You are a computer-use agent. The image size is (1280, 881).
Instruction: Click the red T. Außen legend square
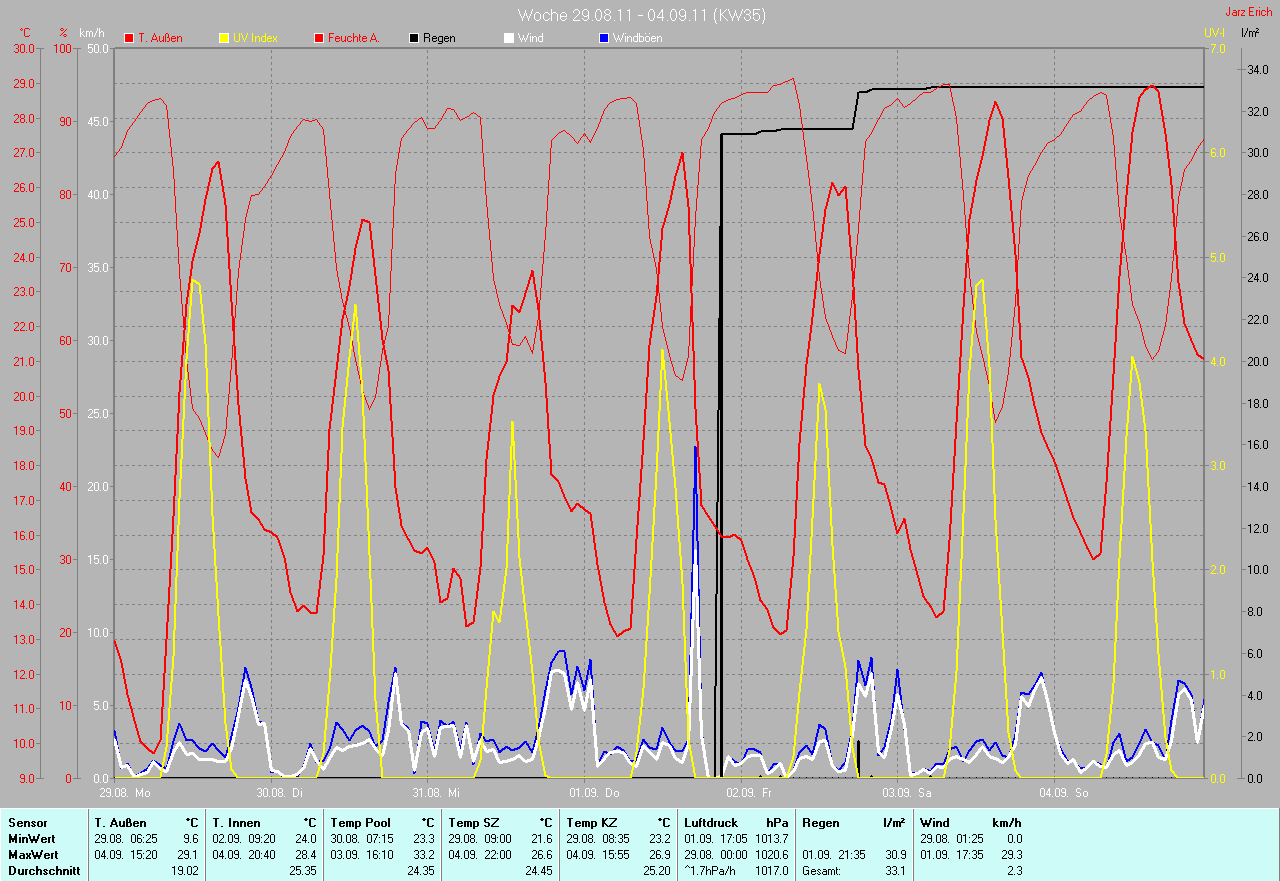point(129,38)
